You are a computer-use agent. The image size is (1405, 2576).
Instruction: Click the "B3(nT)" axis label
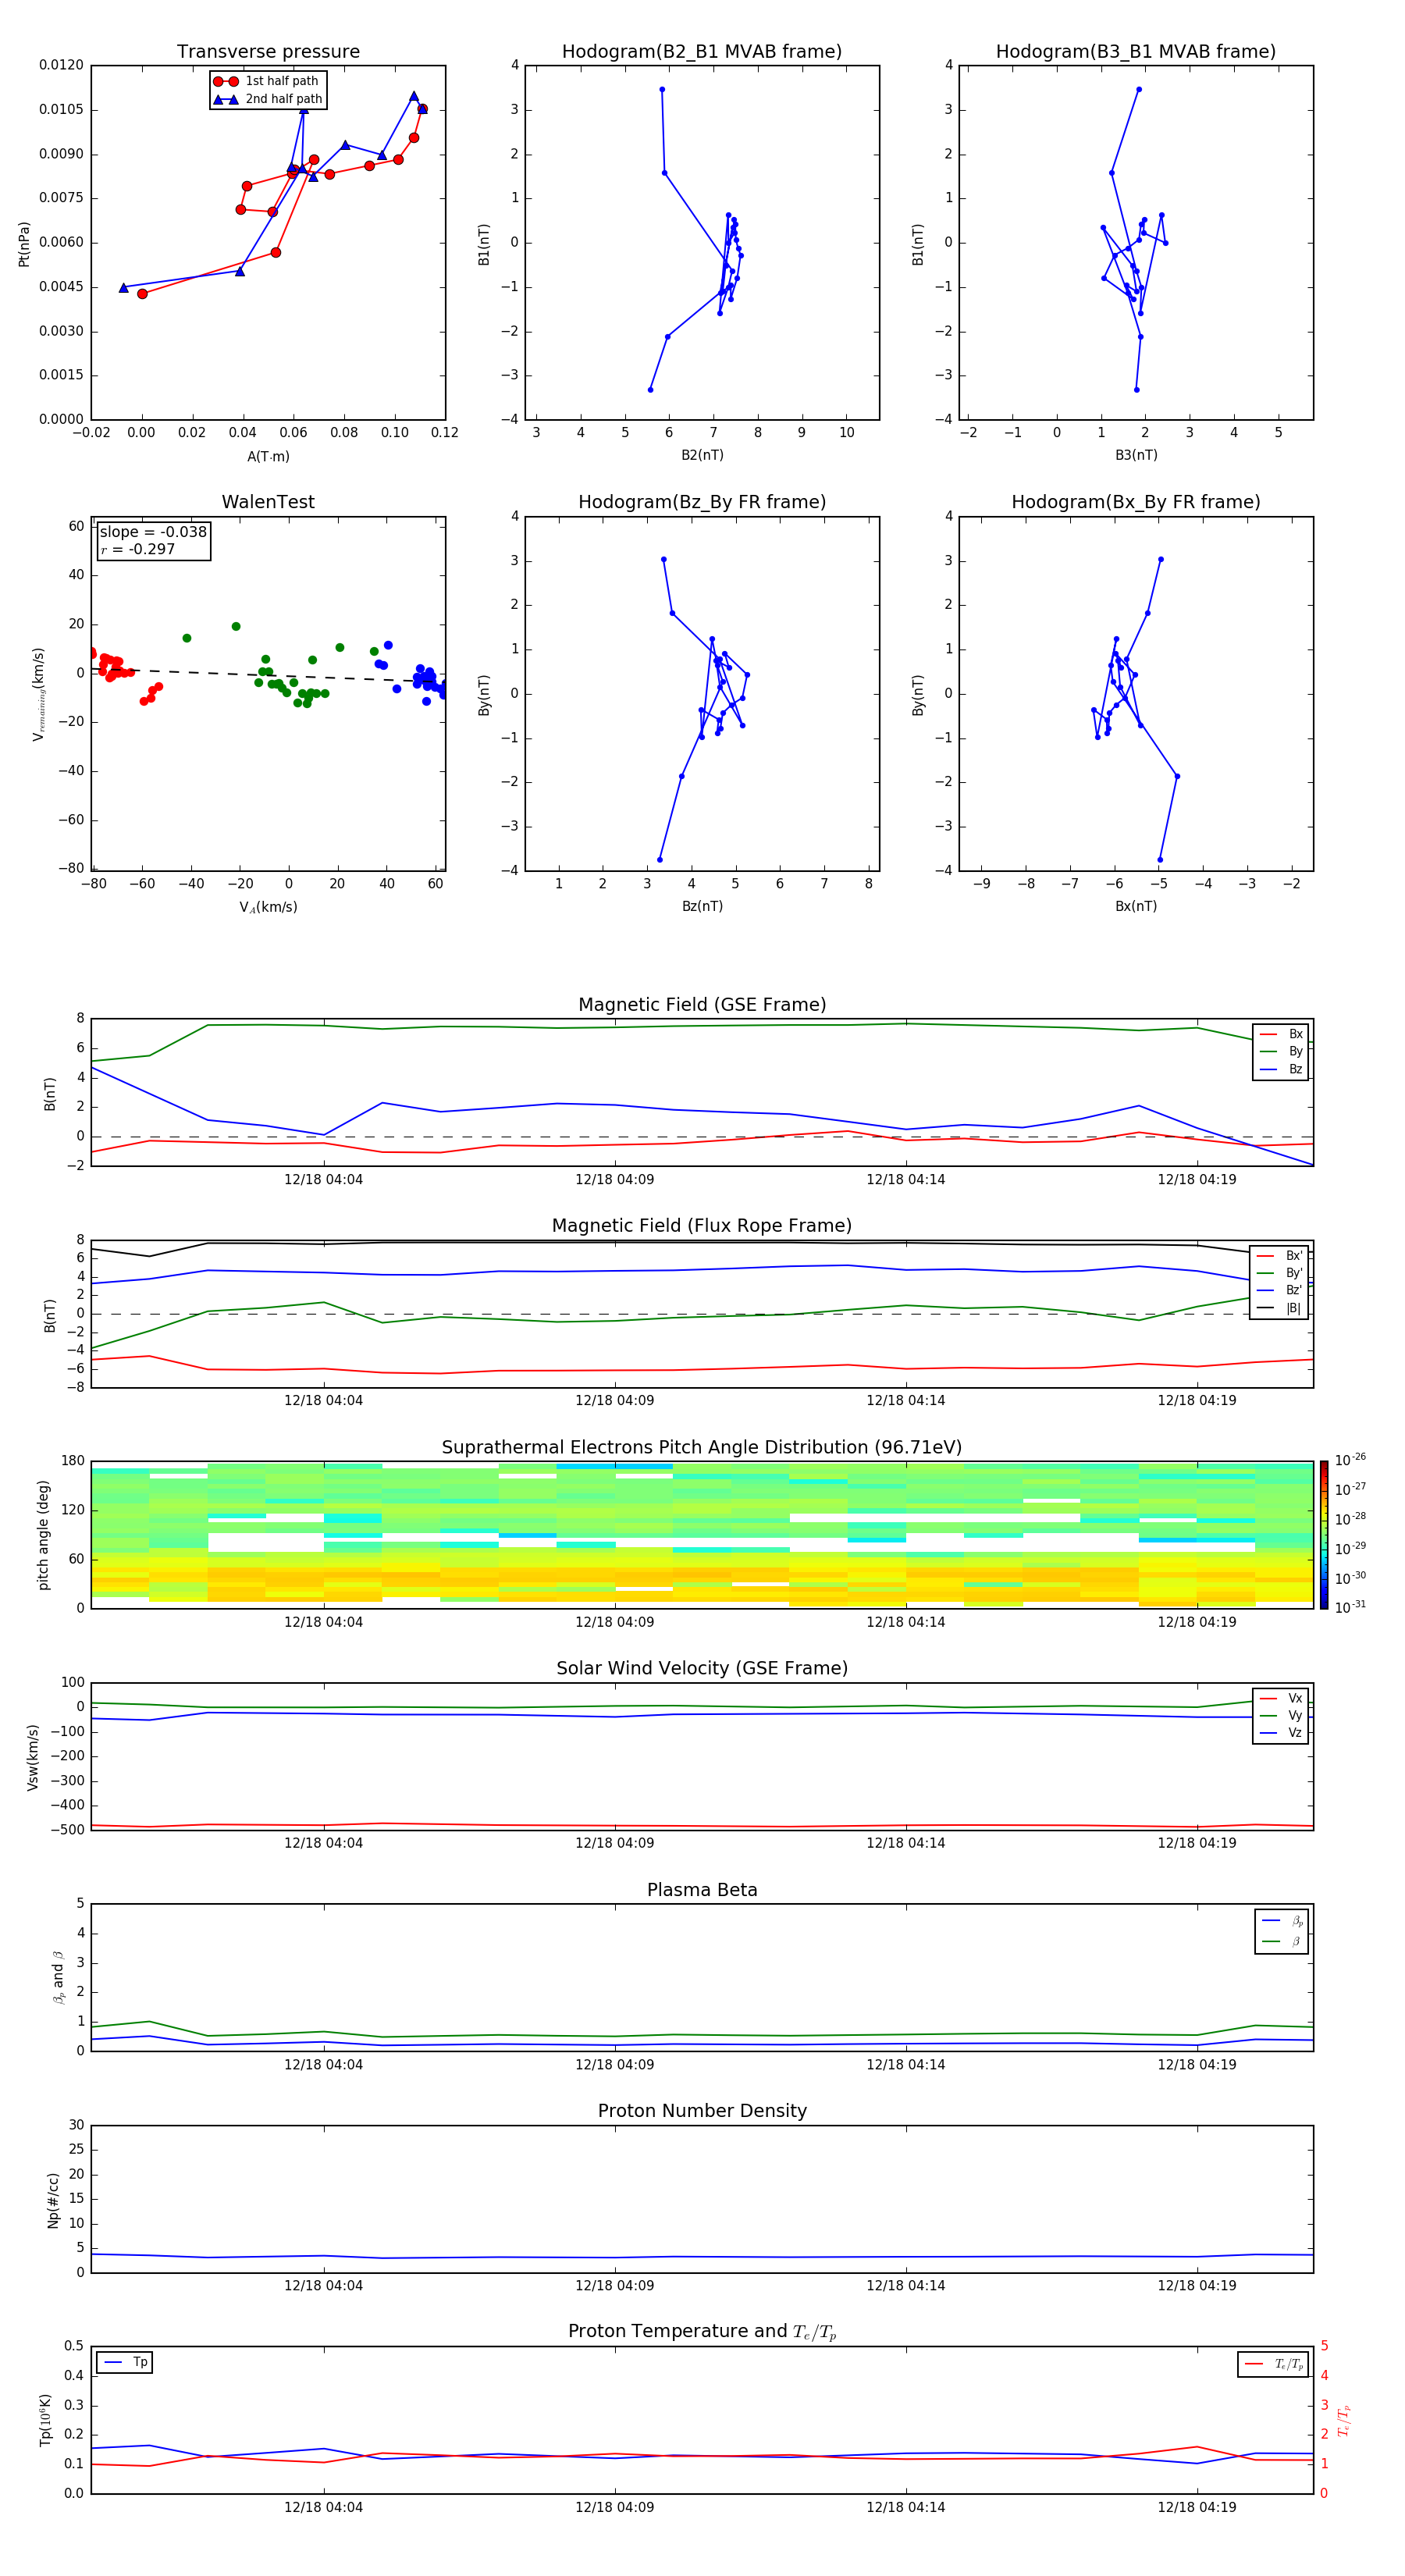[1136, 455]
